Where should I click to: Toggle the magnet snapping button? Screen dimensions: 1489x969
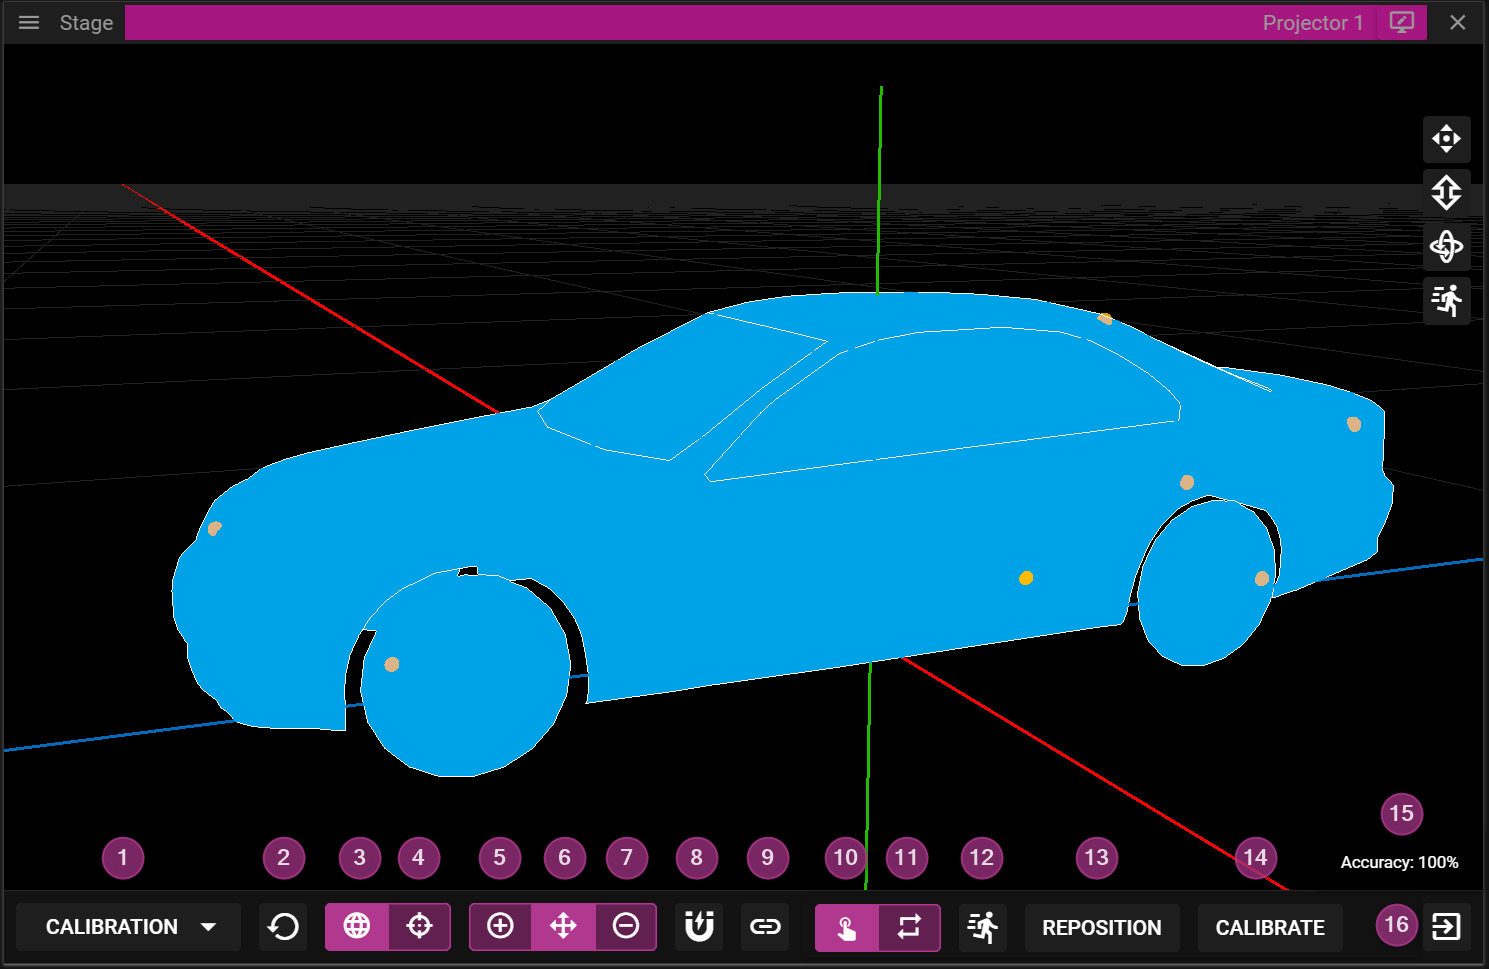[x=699, y=927]
